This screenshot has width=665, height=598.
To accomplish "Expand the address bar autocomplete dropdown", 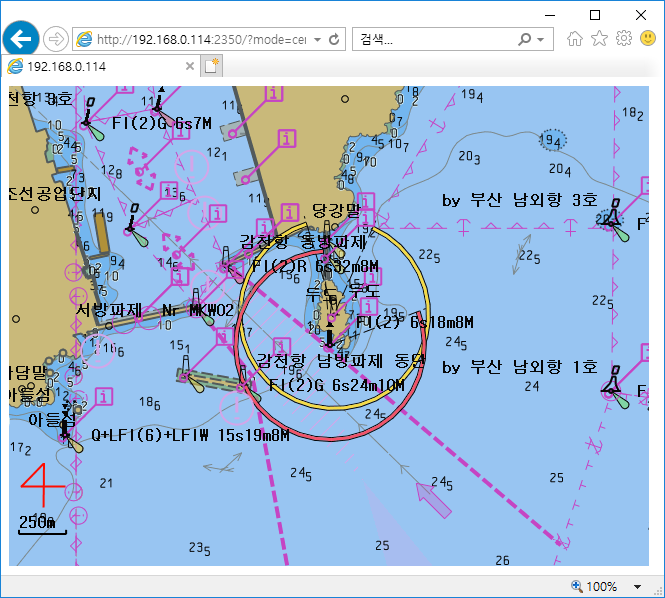I will [x=317, y=39].
